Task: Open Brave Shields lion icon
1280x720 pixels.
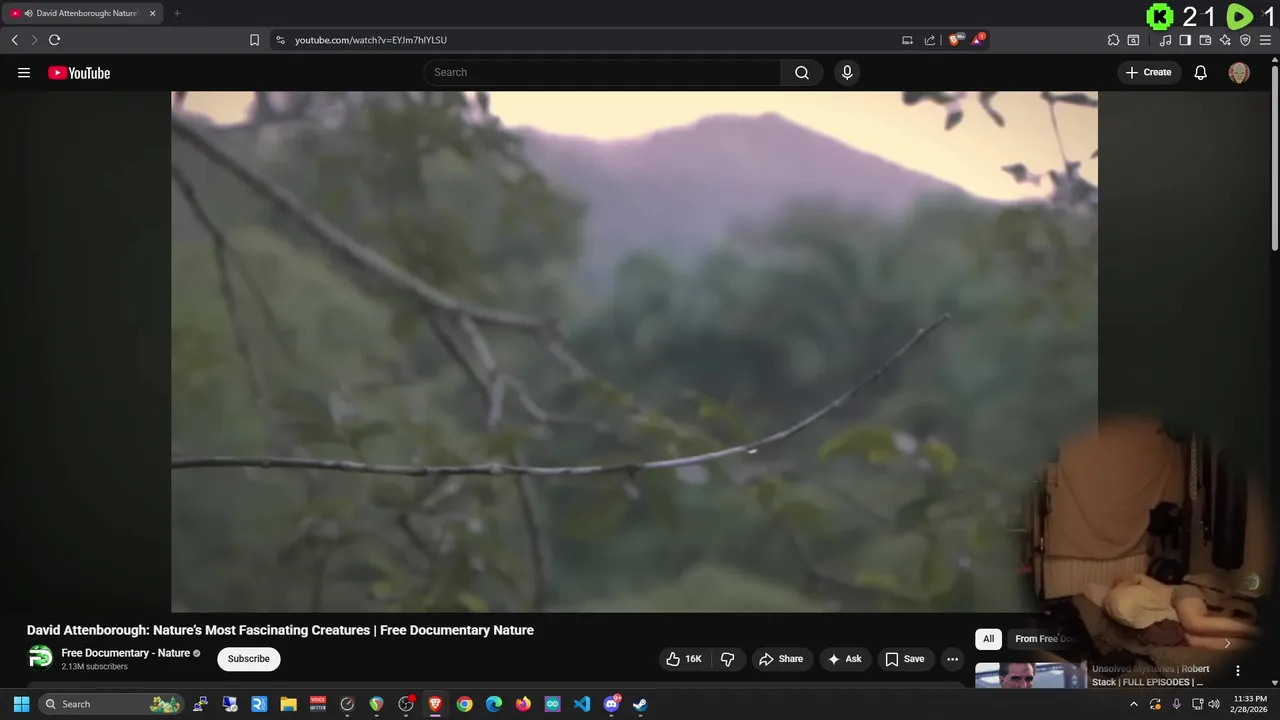Action: coord(955,40)
